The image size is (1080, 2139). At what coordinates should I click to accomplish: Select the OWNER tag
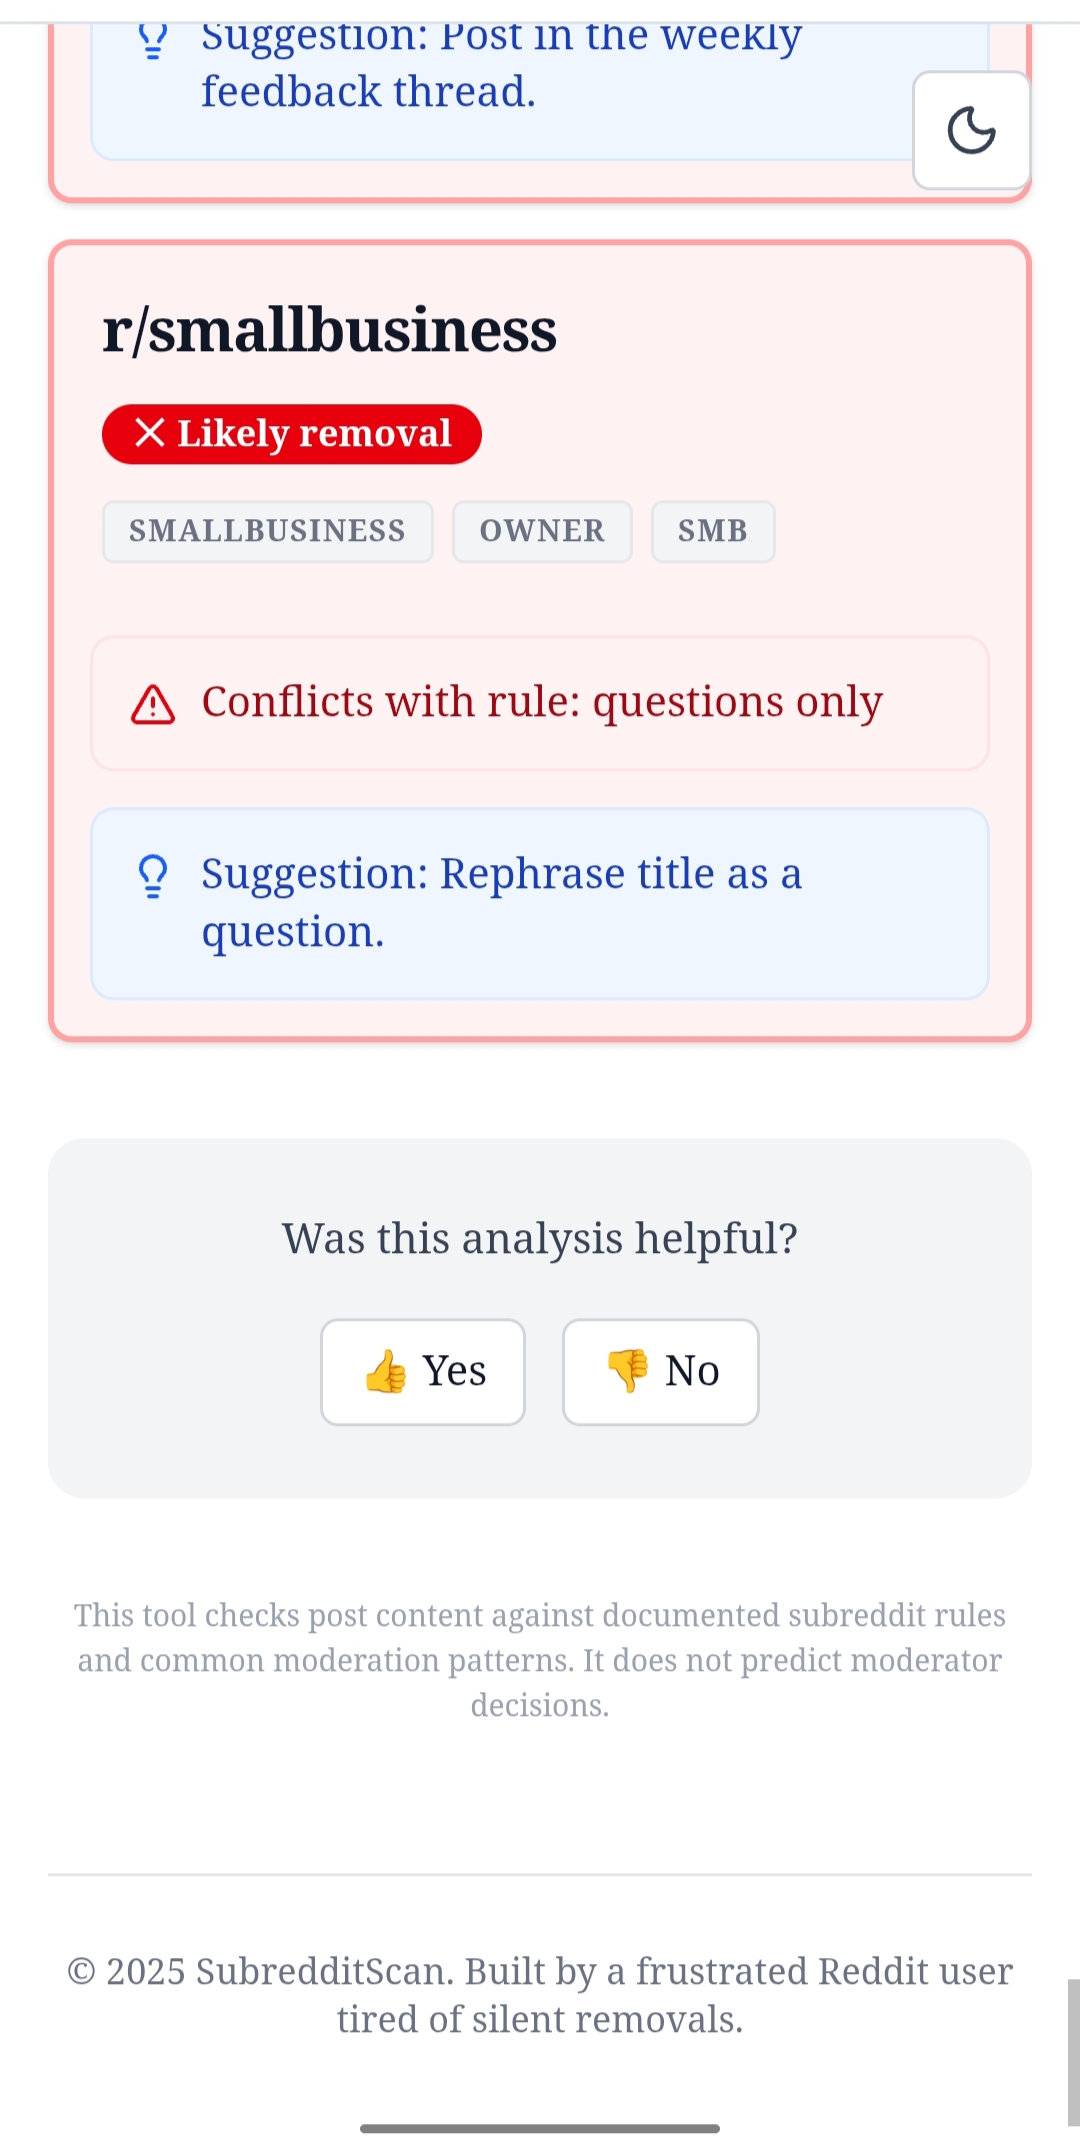pyautogui.click(x=542, y=531)
